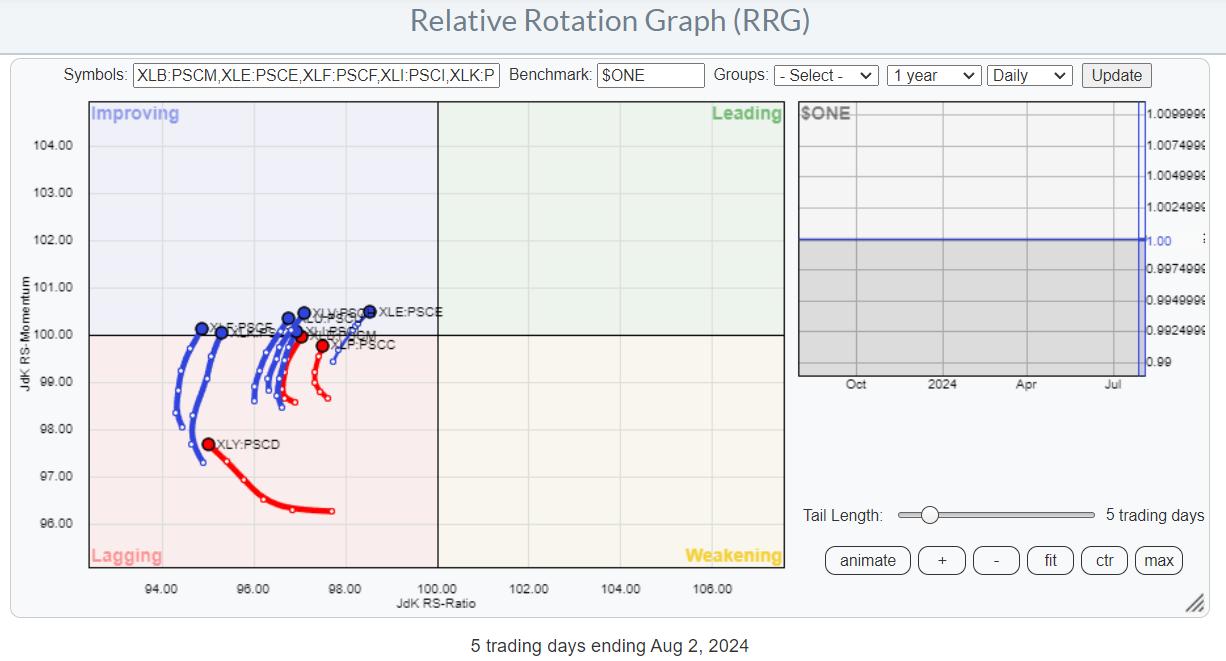Click the max button

click(1159, 560)
